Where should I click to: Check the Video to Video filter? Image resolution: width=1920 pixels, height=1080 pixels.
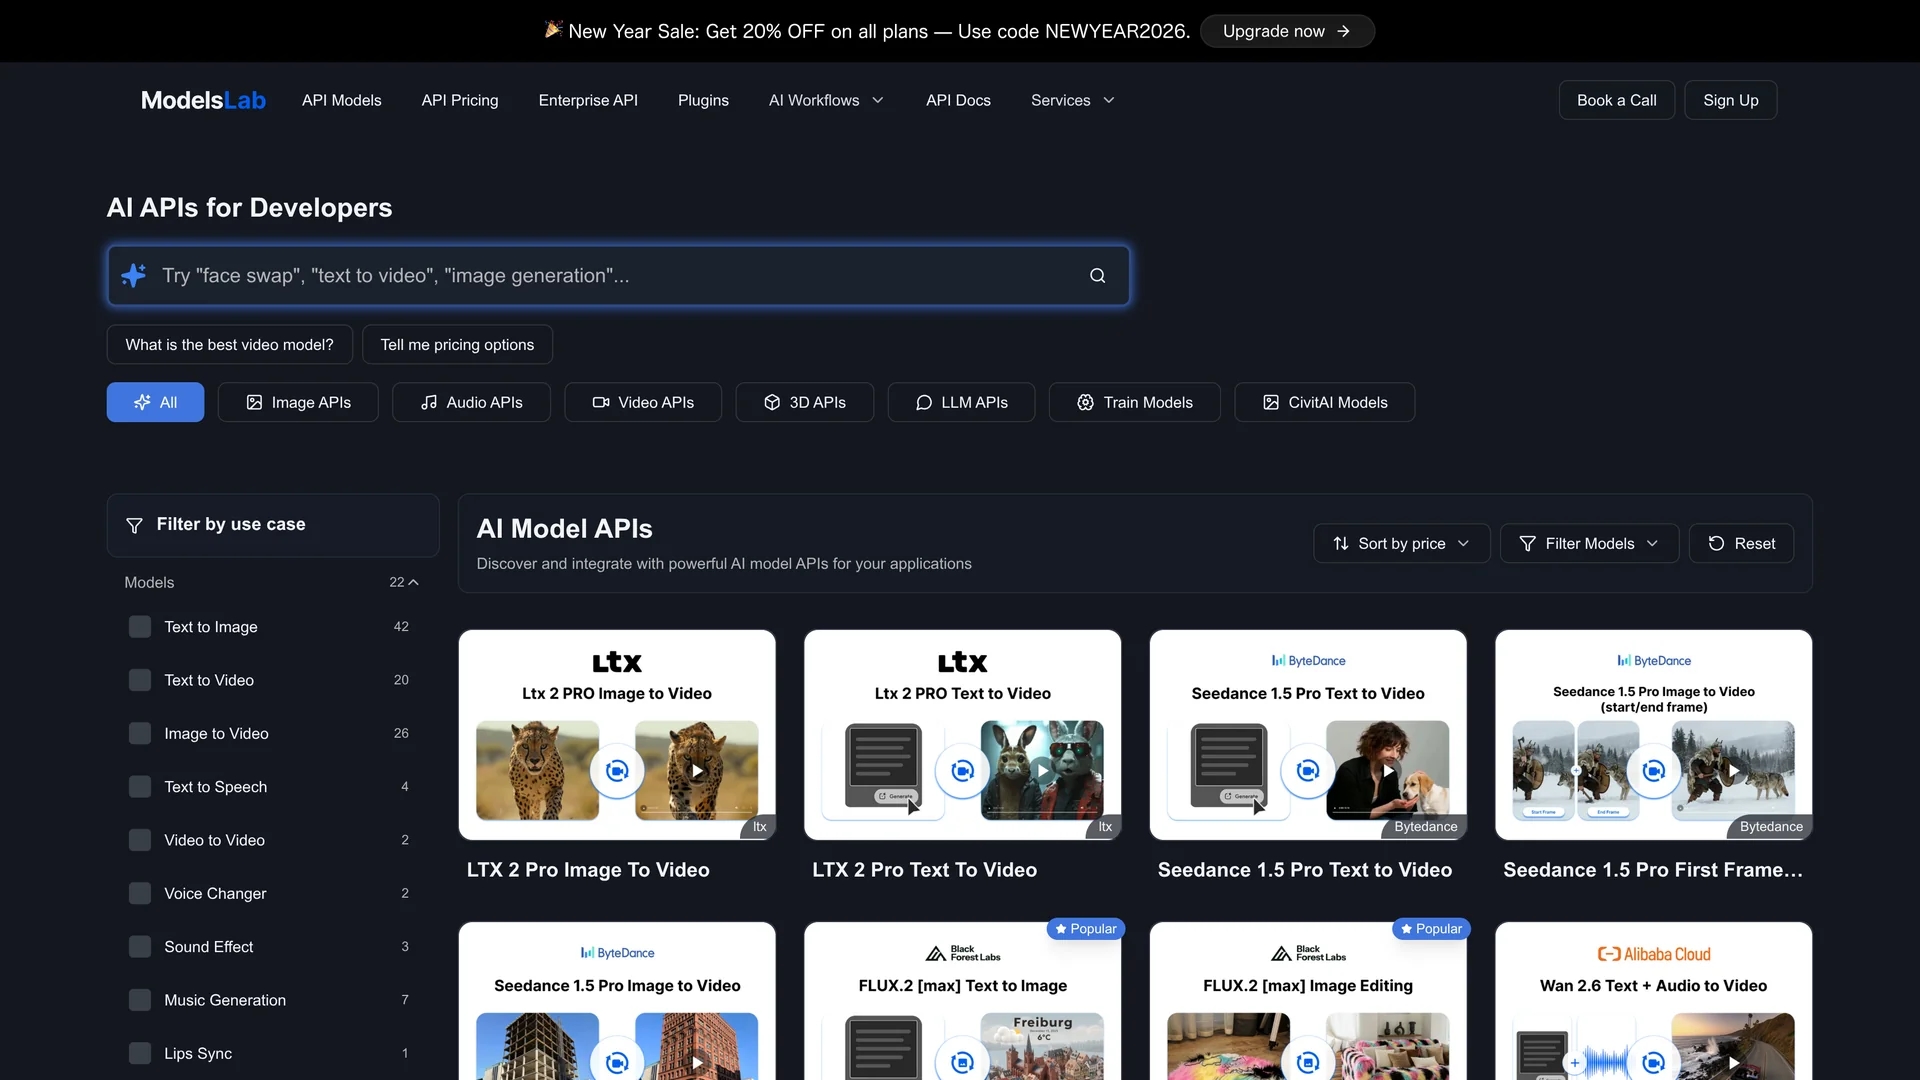(140, 840)
